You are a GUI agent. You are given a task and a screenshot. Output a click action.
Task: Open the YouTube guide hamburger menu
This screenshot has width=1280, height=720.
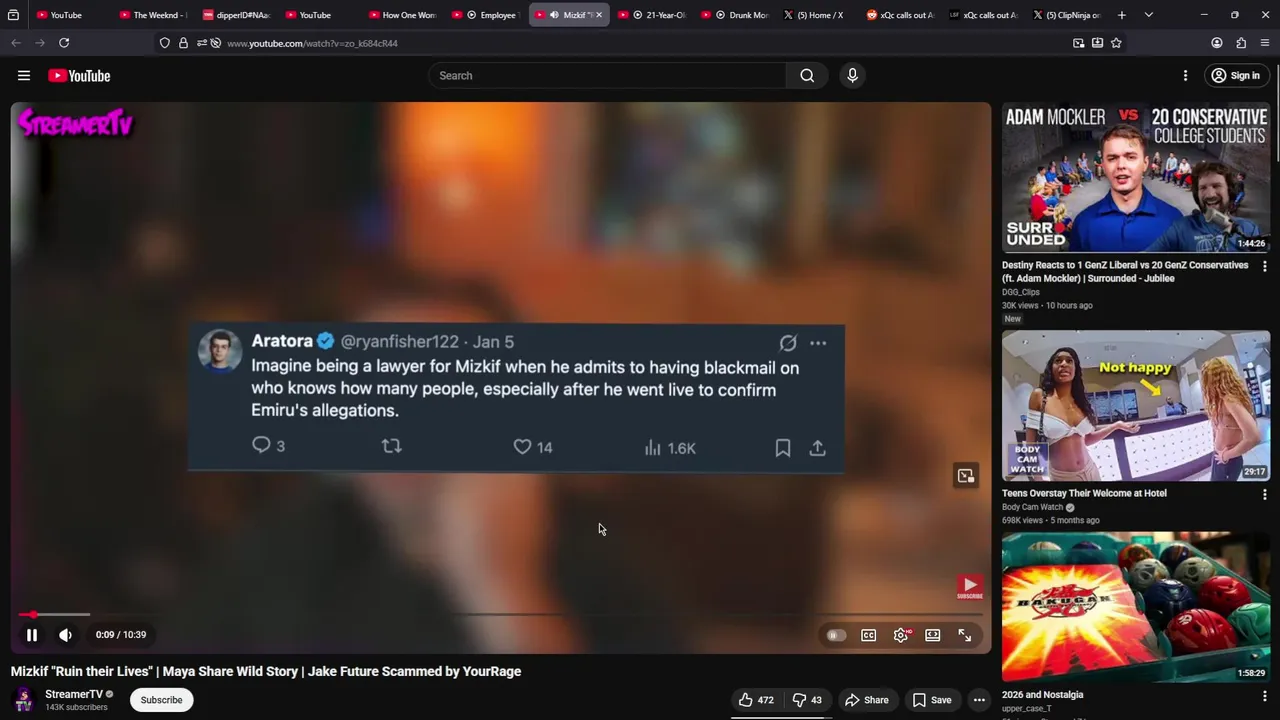(24, 76)
